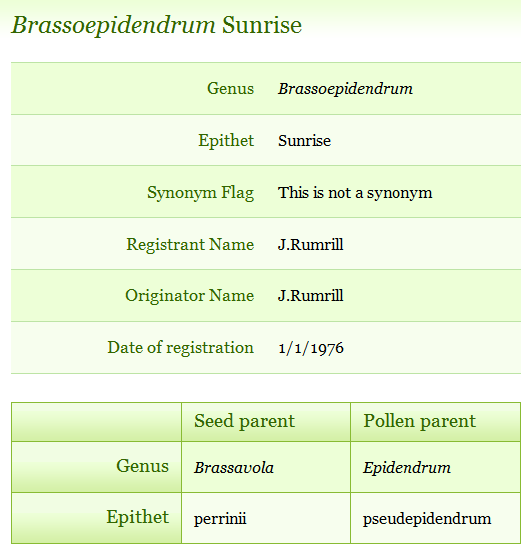Click the Genus label in details table
Image resolution: width=521 pixels, height=545 pixels.
click(230, 88)
